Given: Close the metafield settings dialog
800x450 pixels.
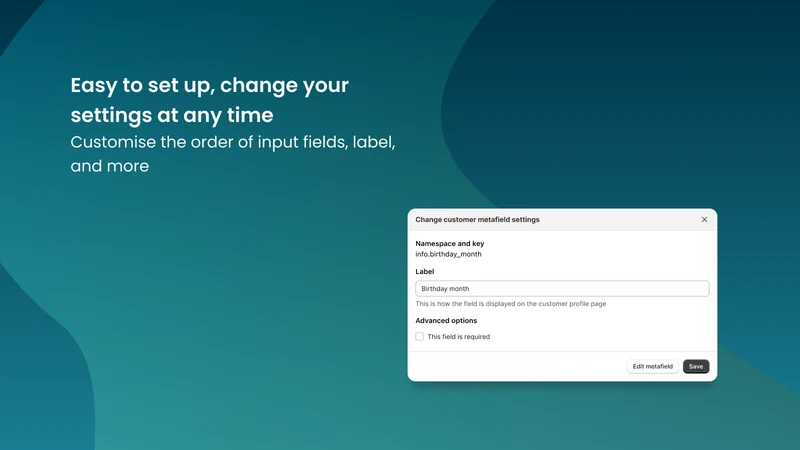Looking at the screenshot, I should (704, 219).
